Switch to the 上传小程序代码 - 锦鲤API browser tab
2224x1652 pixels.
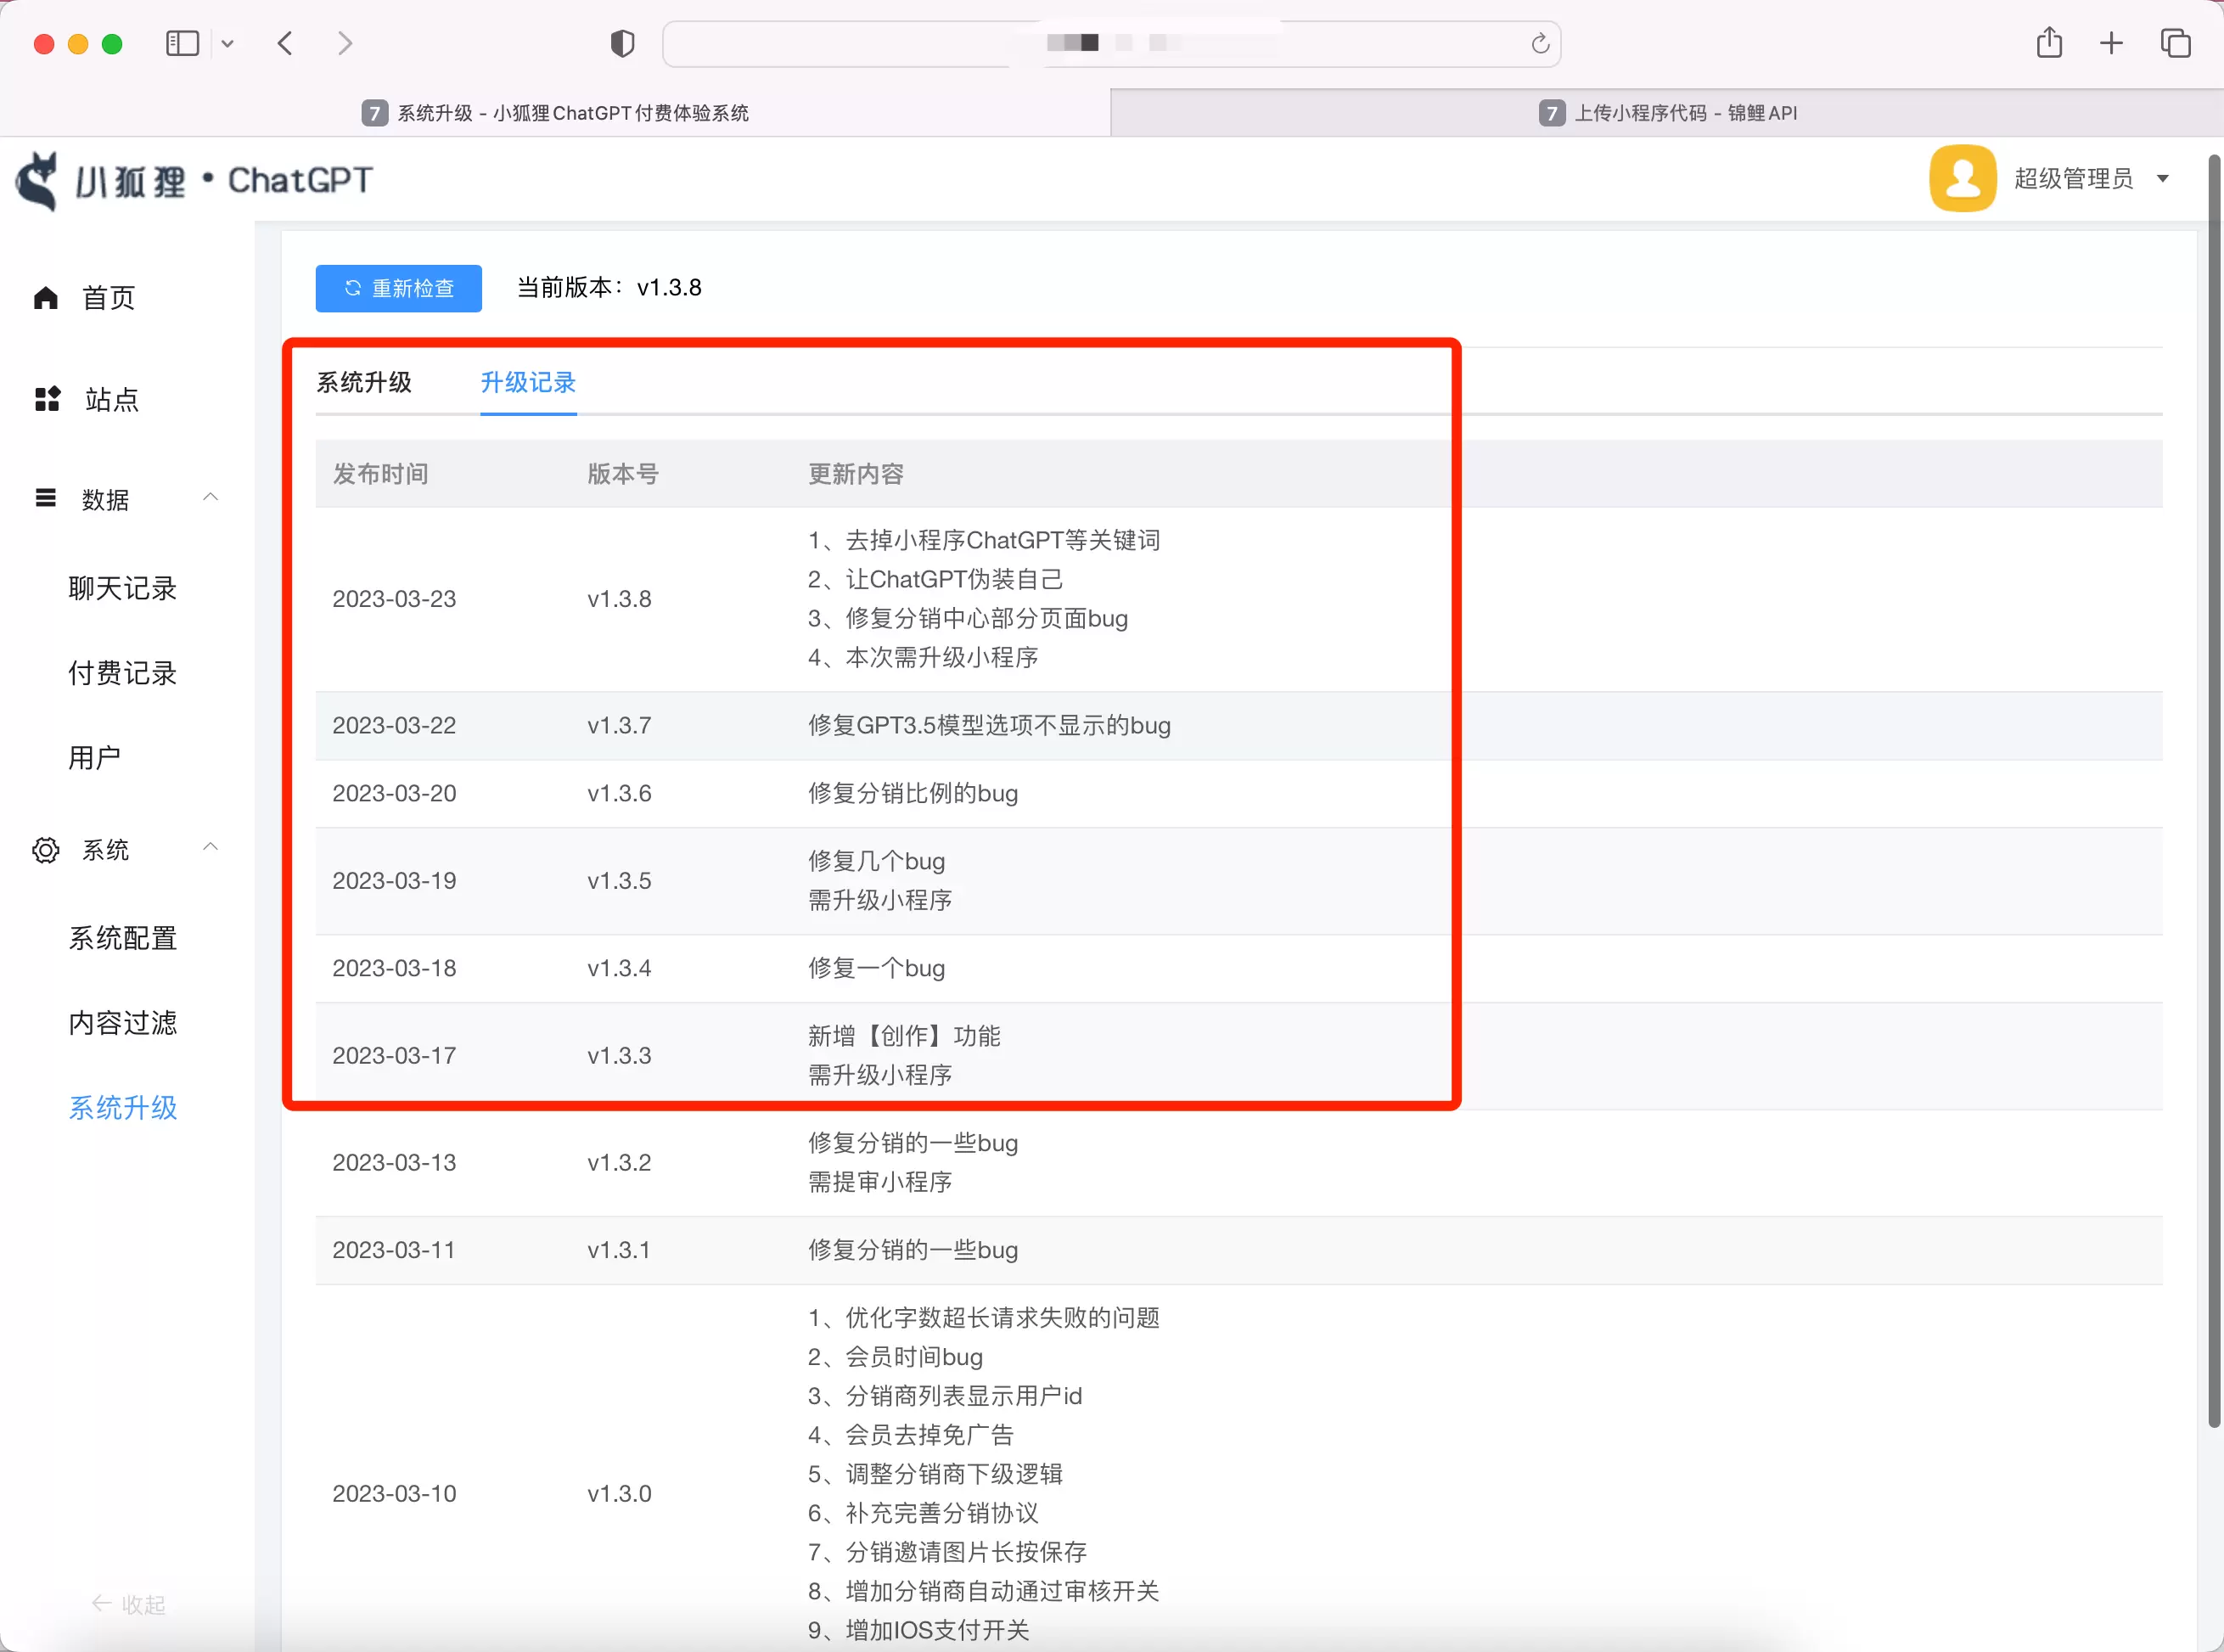(x=1667, y=113)
